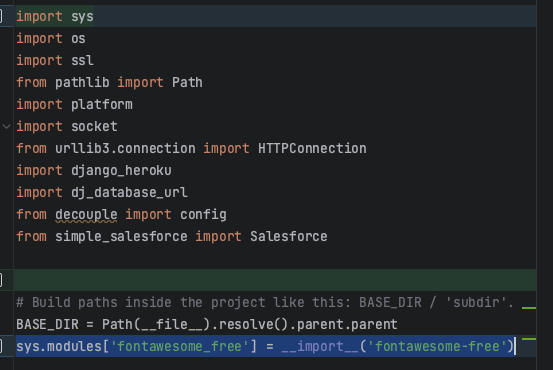This screenshot has height=370, width=553.
Task: Click the gutter marker beside the empty green line
Action: coord(1,280)
